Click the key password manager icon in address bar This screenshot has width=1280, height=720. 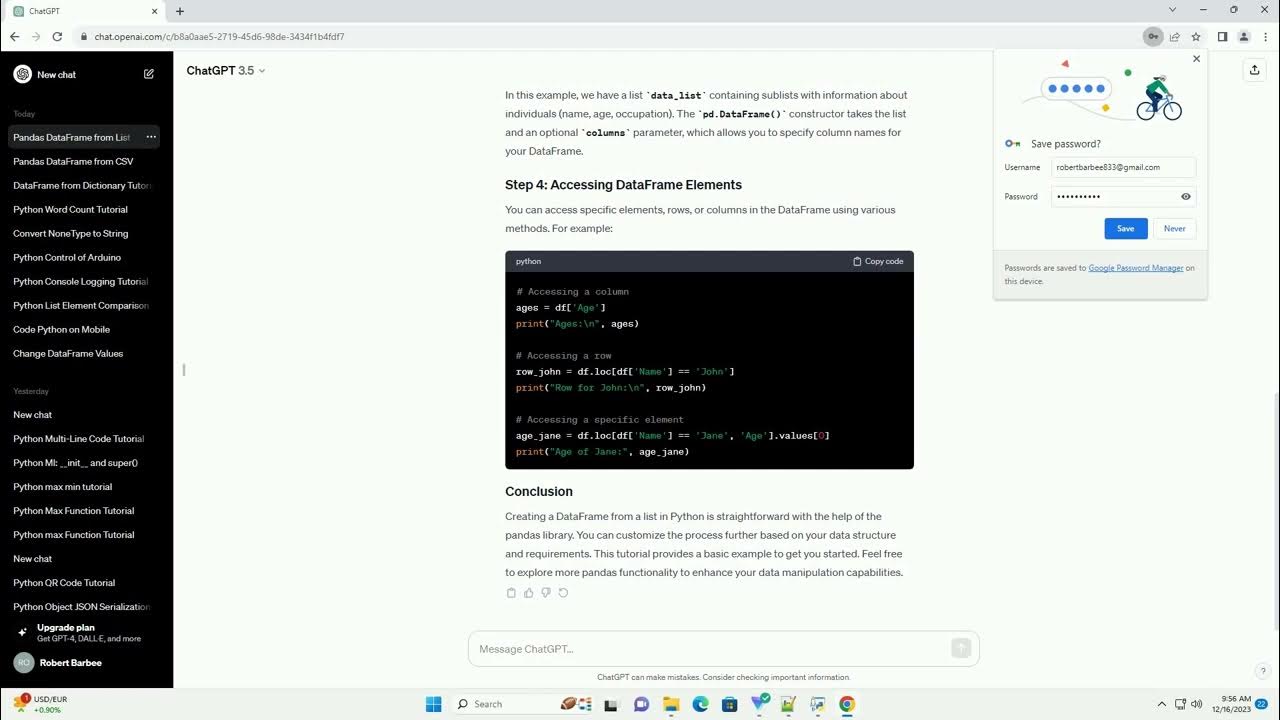pos(1153,37)
